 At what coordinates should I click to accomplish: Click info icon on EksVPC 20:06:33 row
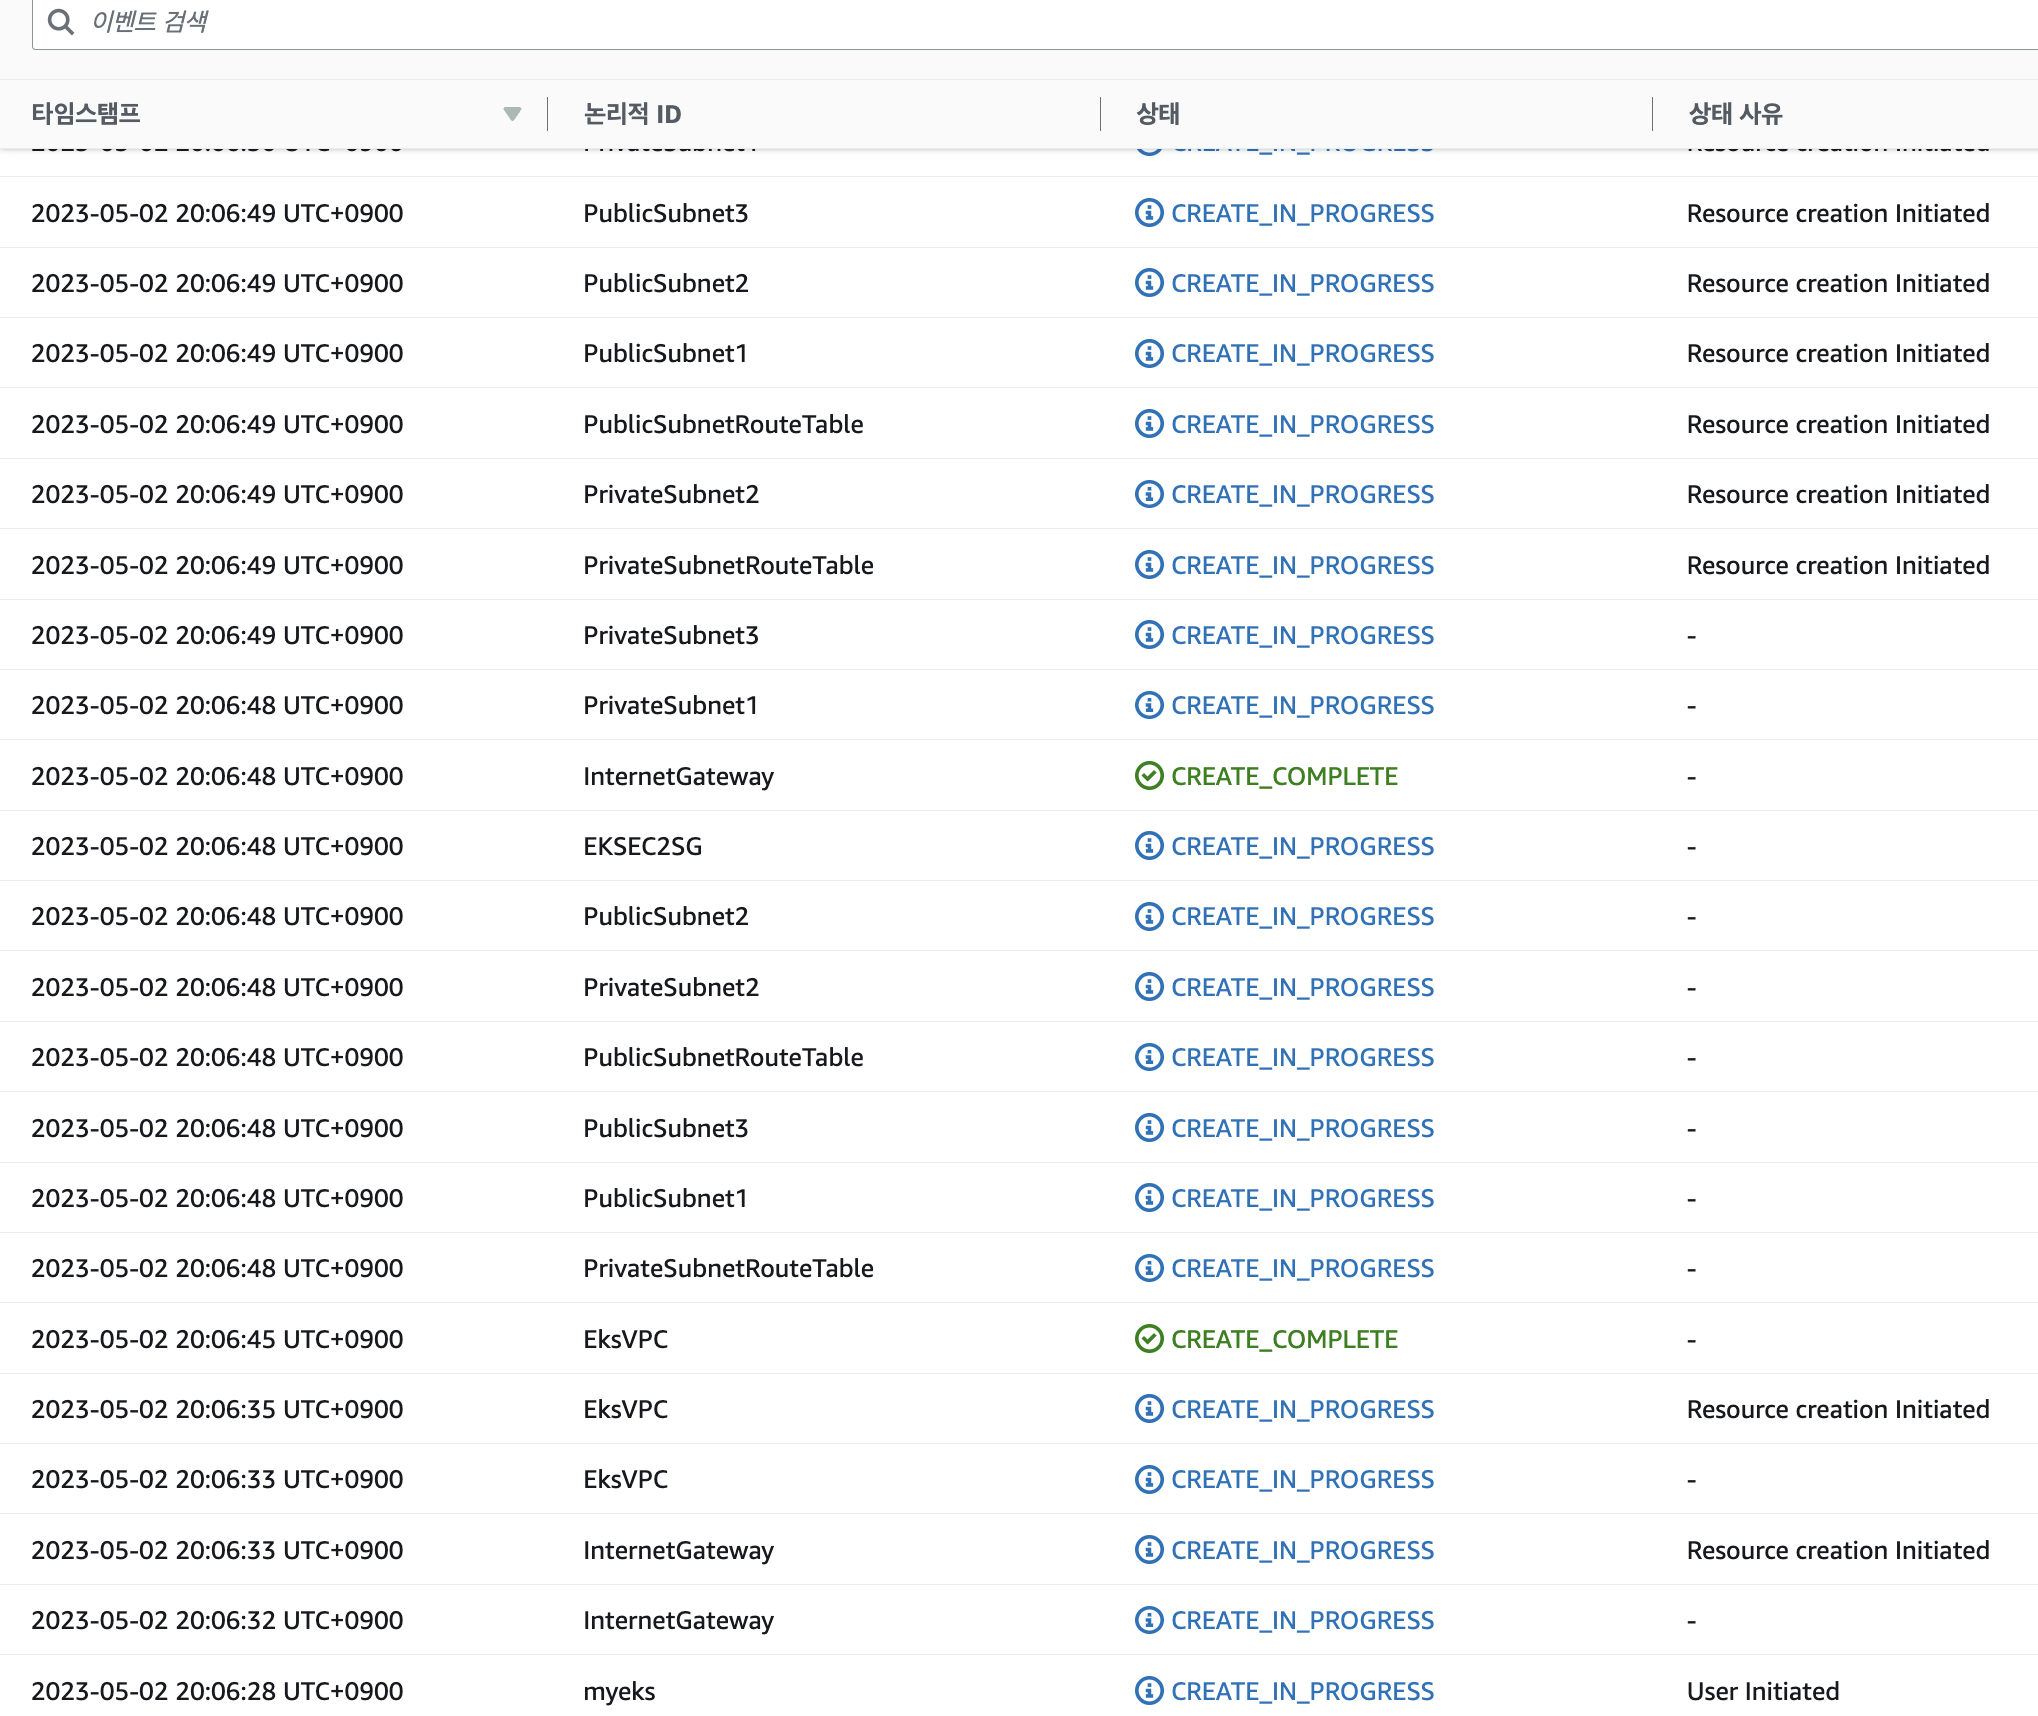pyautogui.click(x=1149, y=1479)
